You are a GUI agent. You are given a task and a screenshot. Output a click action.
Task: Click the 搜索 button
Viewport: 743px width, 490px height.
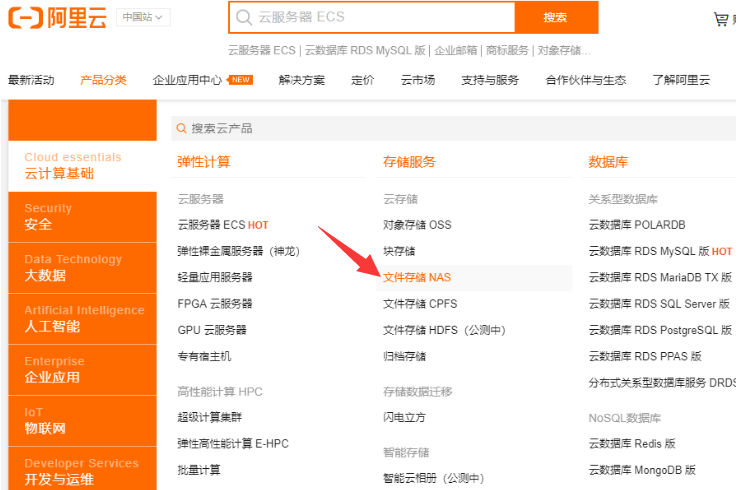(x=556, y=18)
